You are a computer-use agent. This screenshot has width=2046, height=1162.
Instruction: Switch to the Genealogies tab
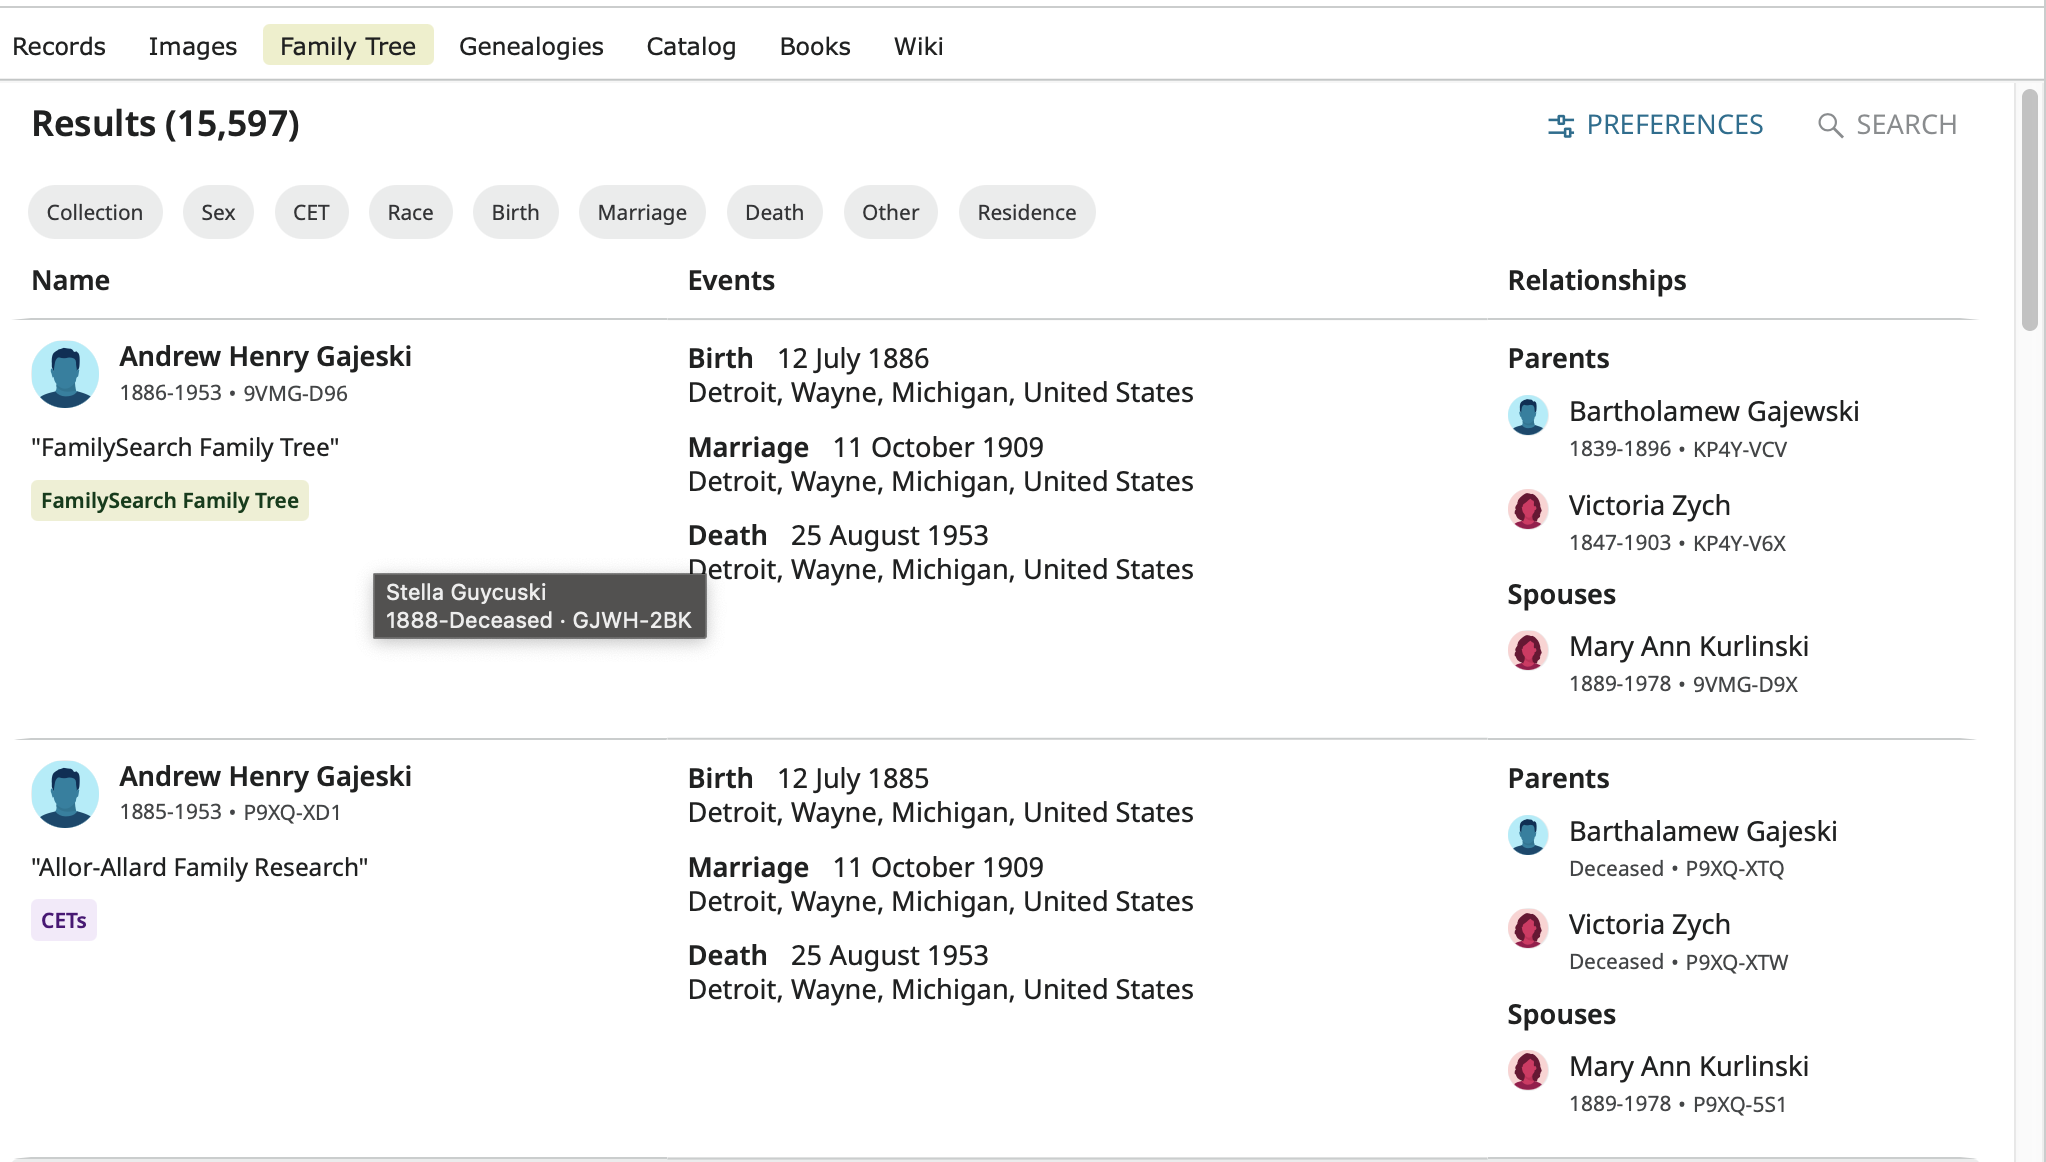pos(531,46)
